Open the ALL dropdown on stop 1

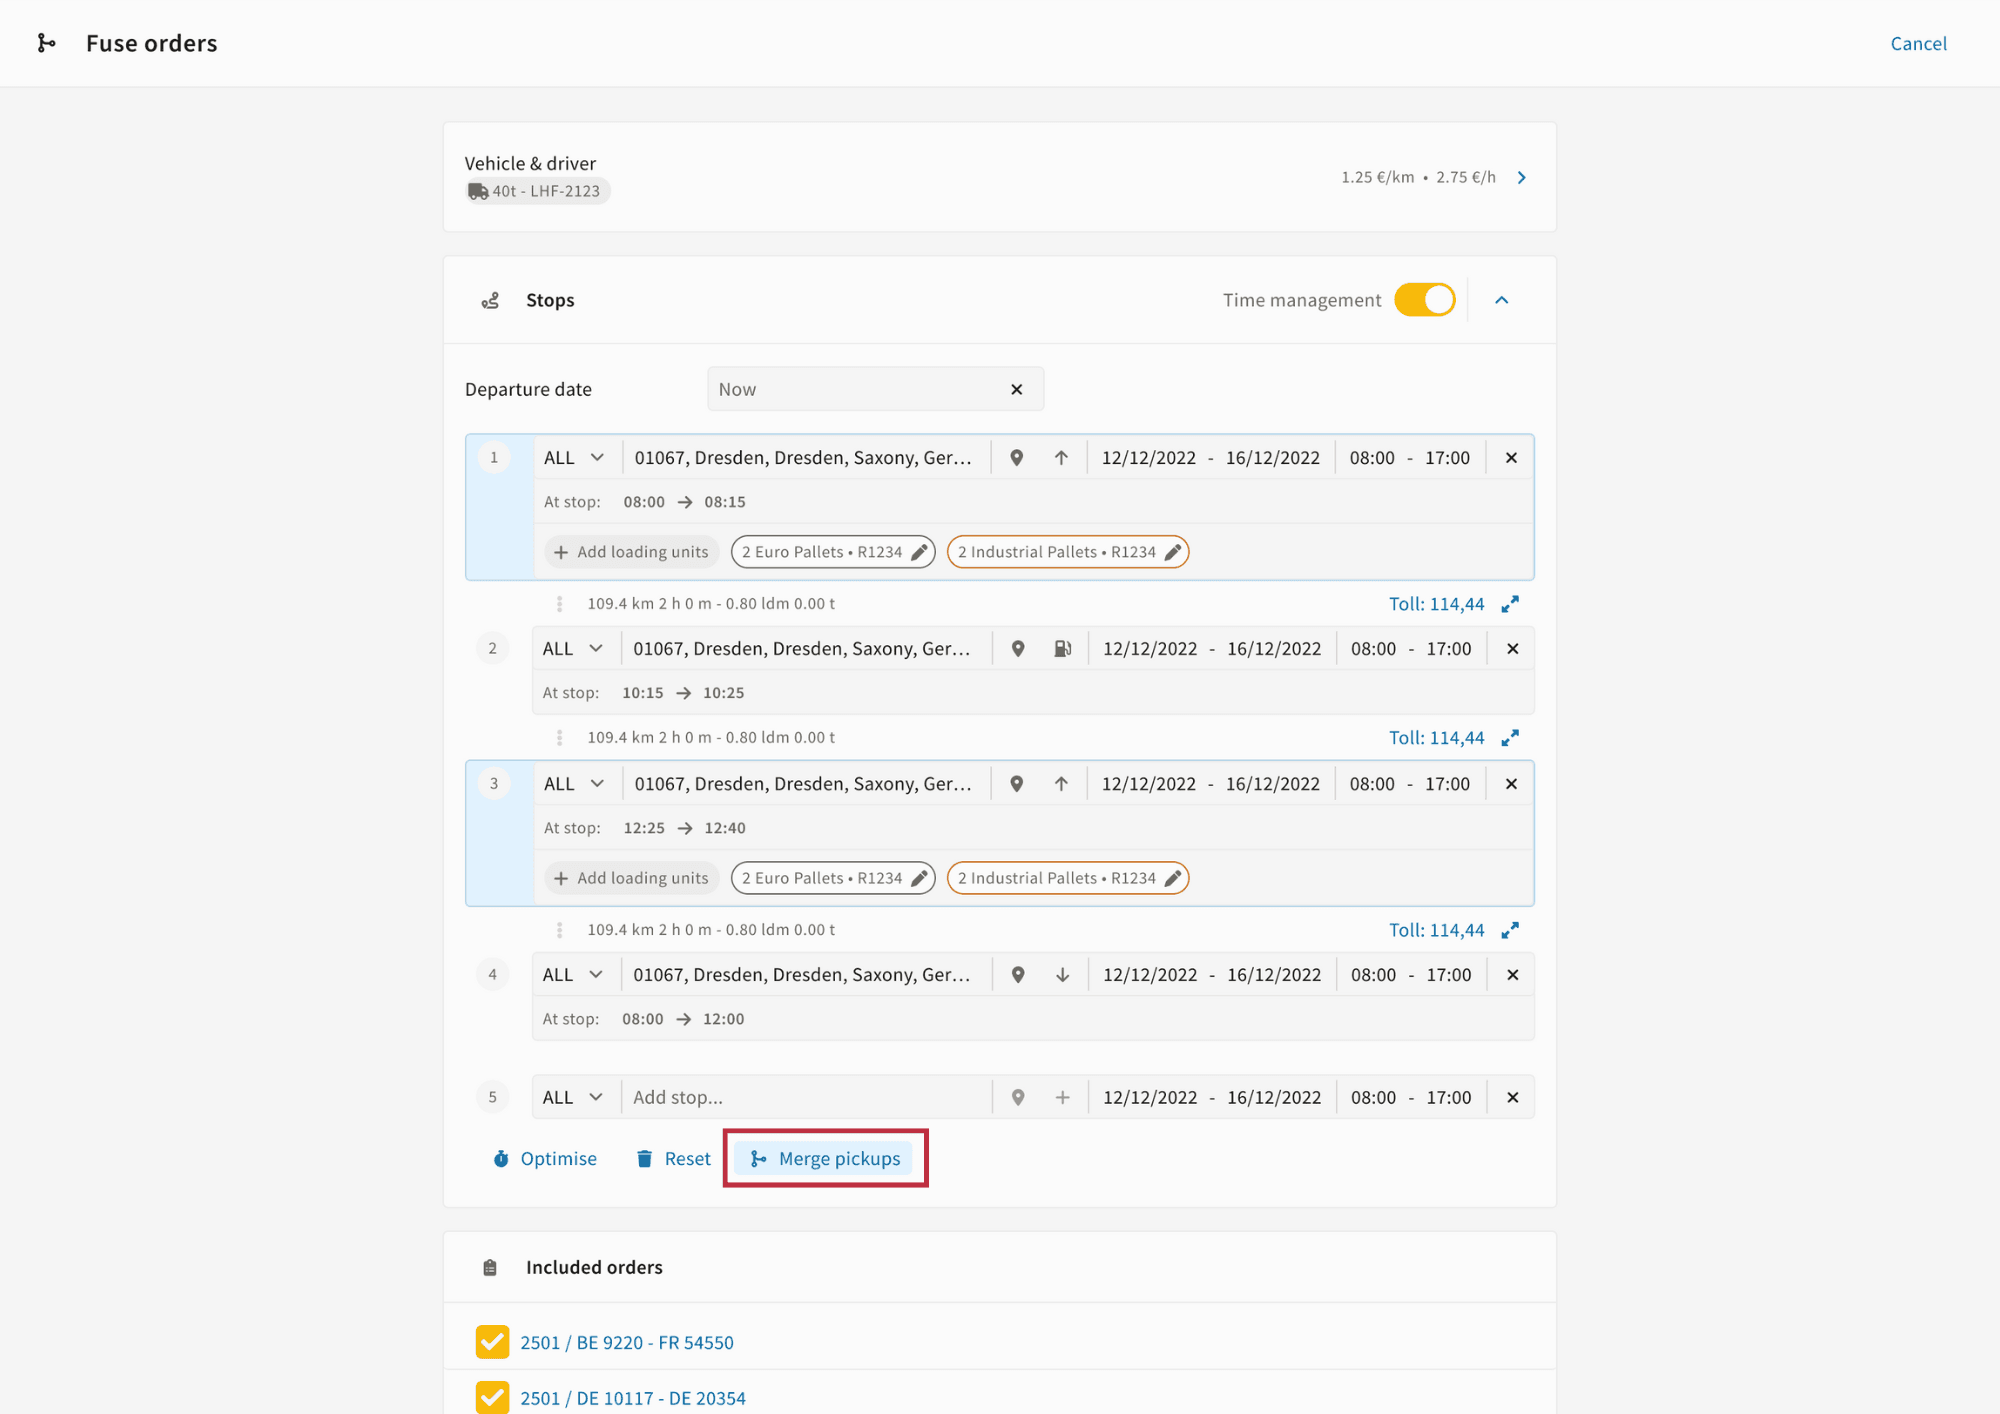point(574,458)
